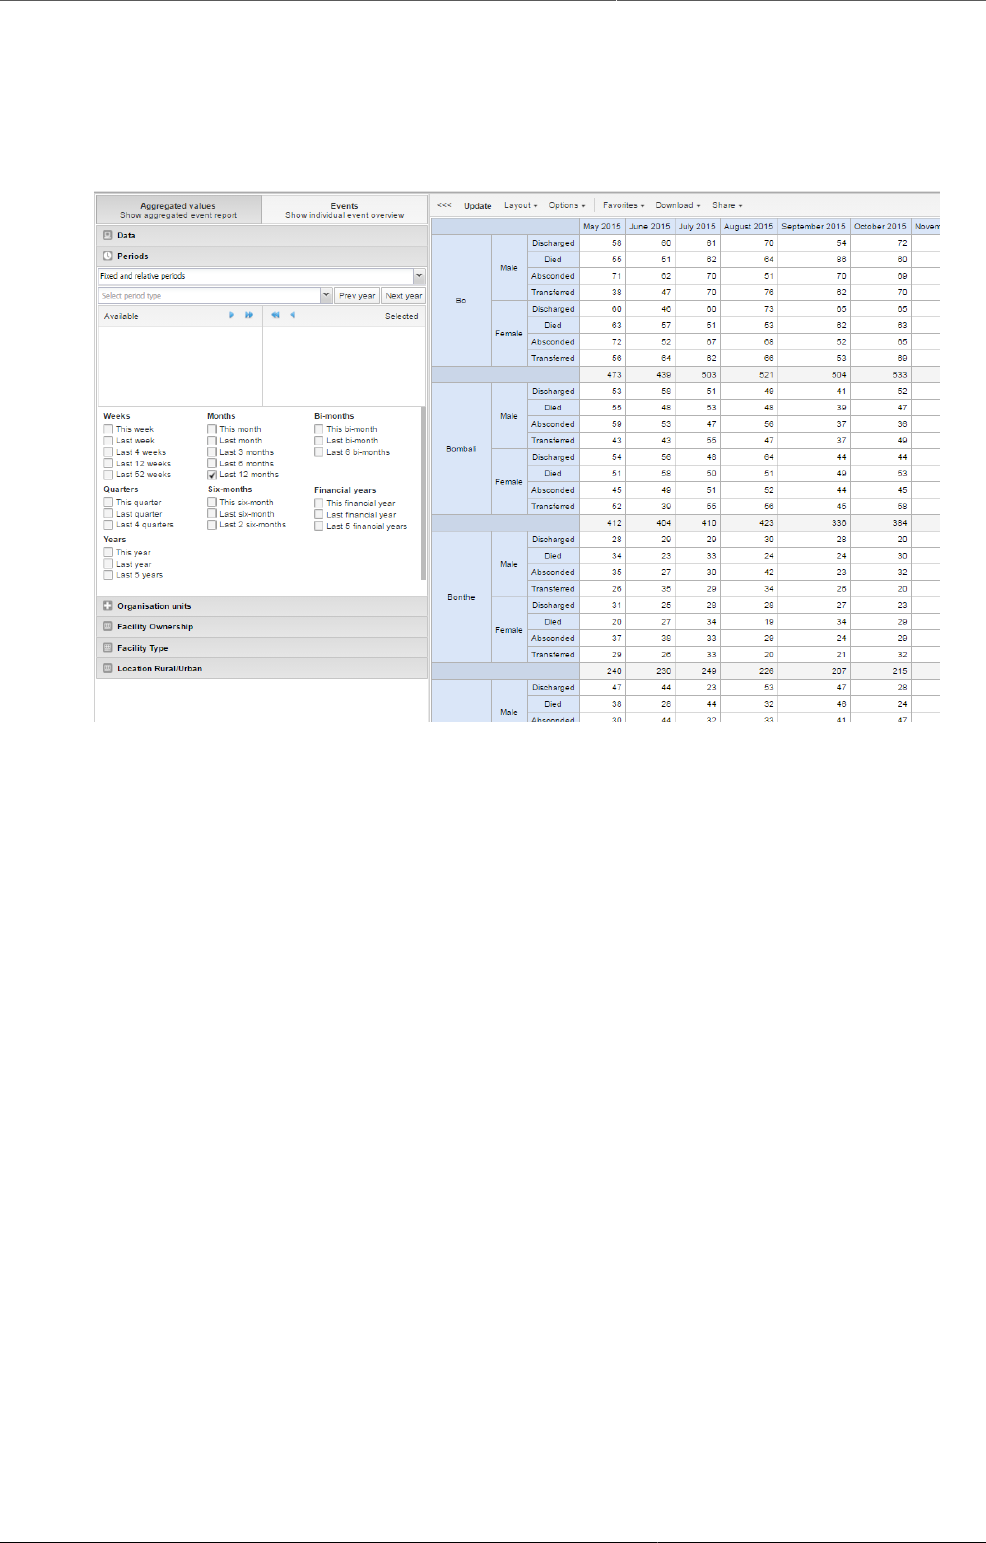Image resolution: width=986 pixels, height=1543 pixels.
Task: Expand the Data panel header
Action: pos(262,235)
